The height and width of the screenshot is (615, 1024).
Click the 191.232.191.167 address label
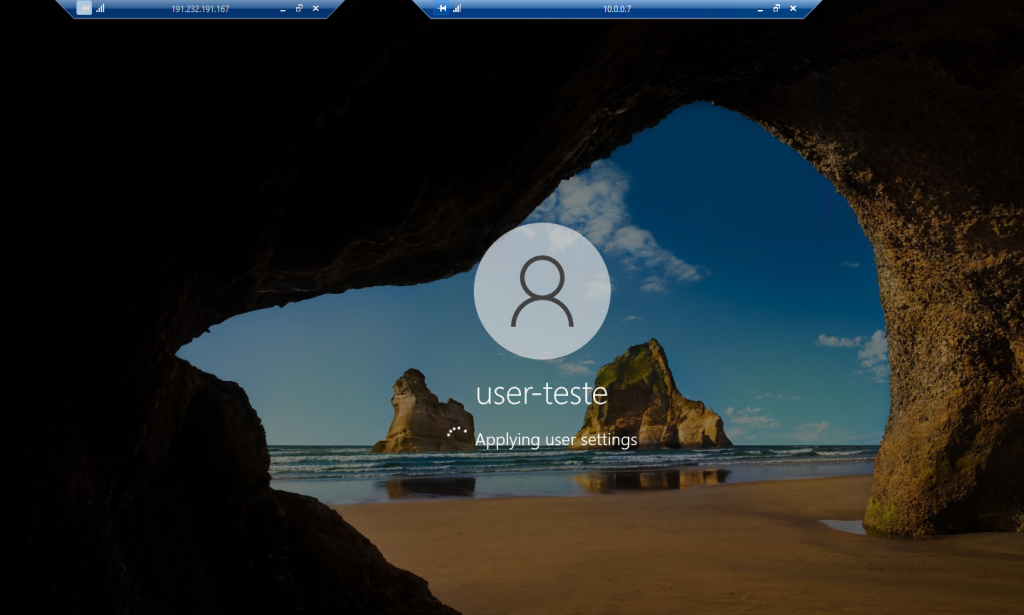point(200,9)
